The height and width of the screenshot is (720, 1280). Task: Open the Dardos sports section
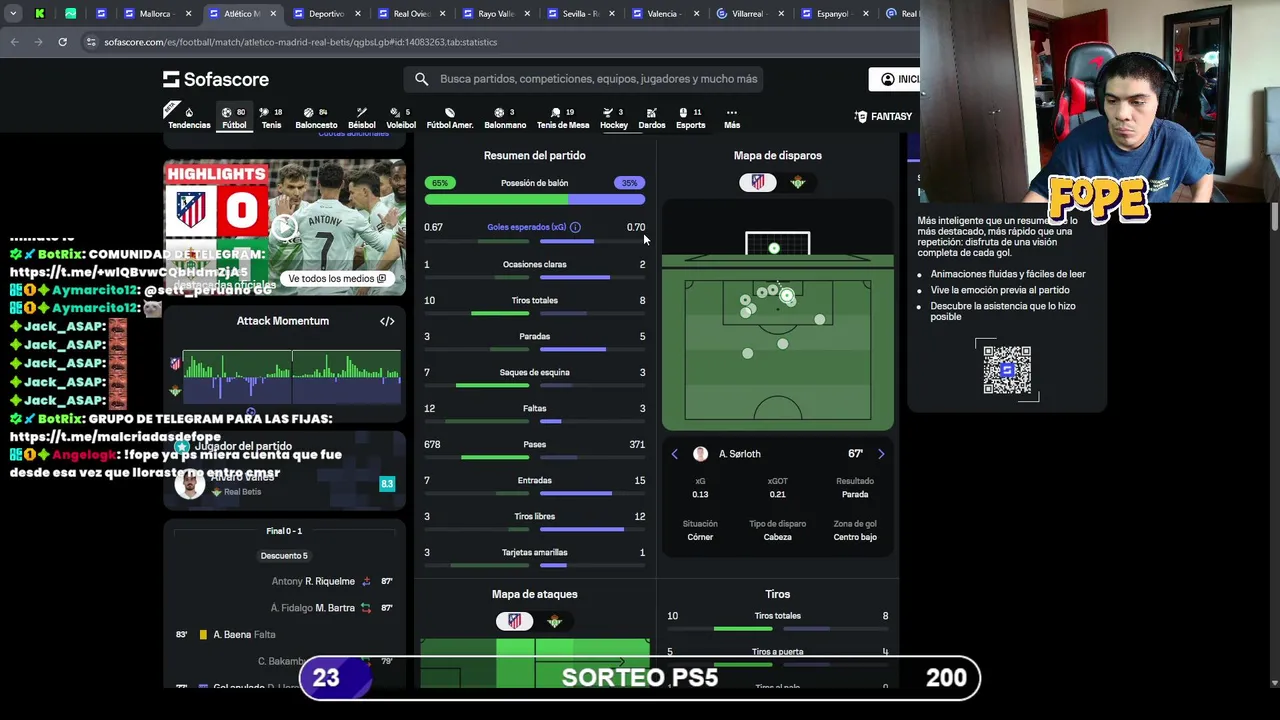tap(652, 118)
